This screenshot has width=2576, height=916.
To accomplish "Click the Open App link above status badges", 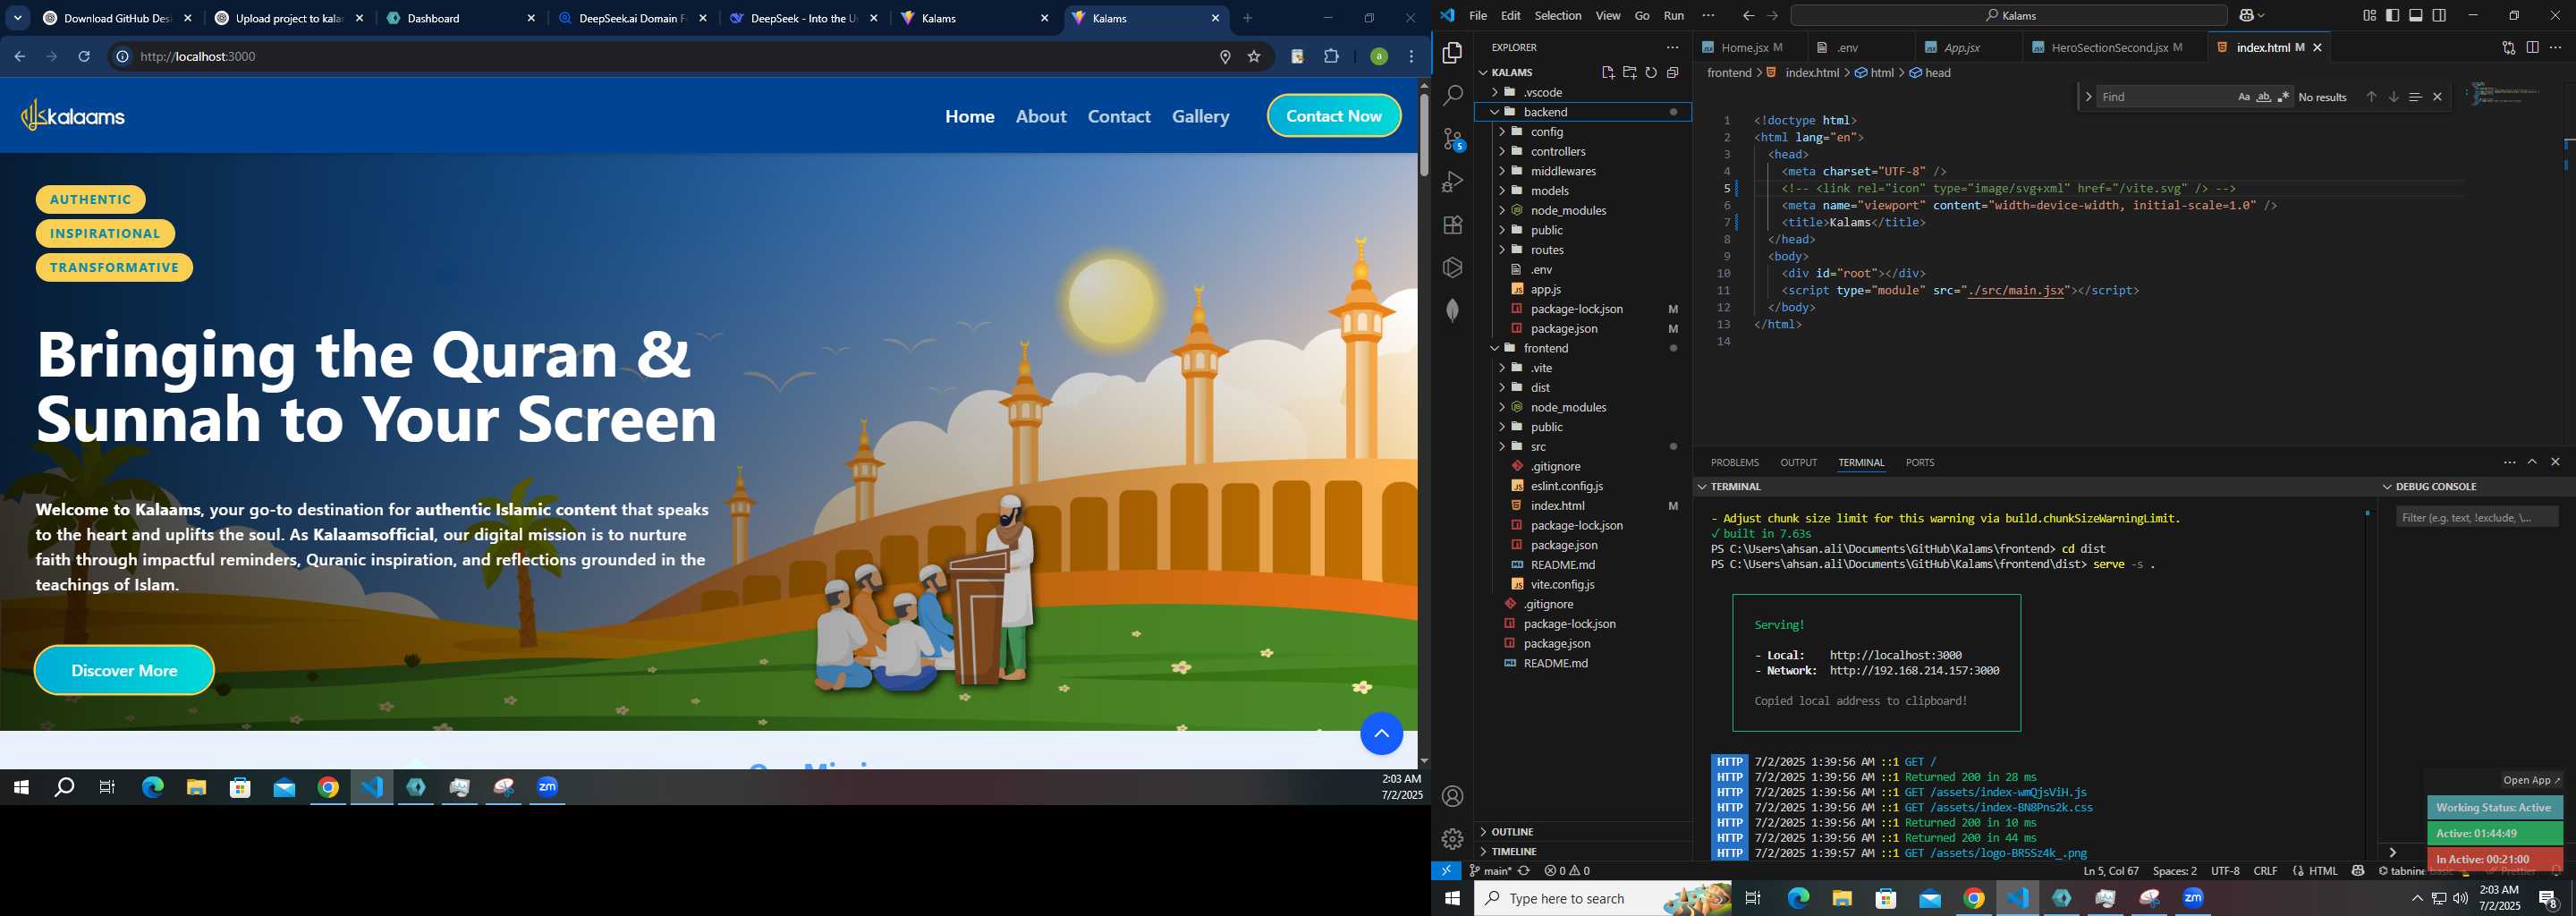I will click(x=2531, y=780).
